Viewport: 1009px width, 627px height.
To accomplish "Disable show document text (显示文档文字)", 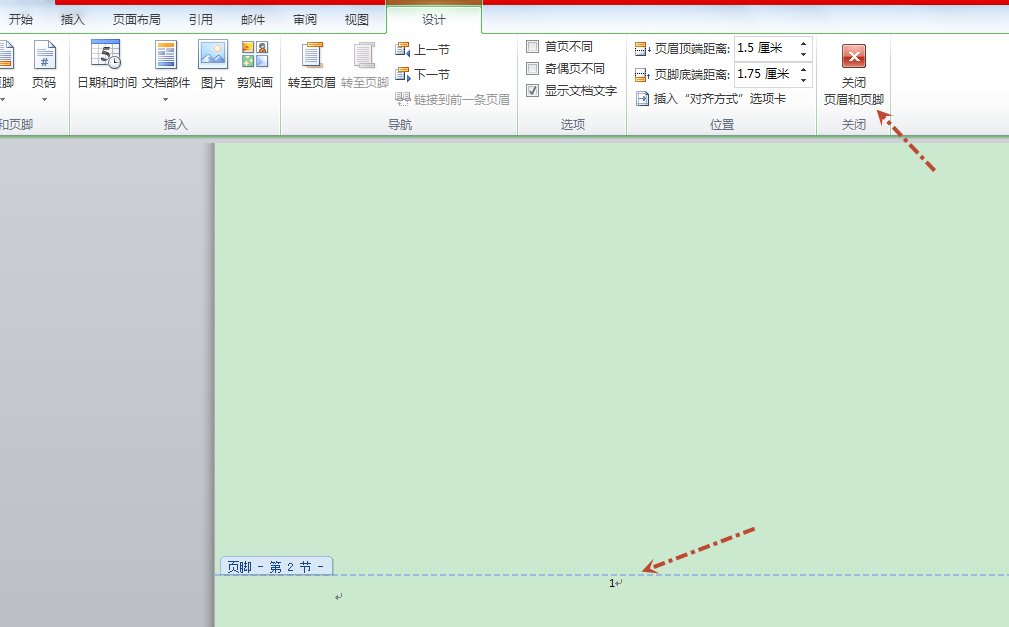I will tap(532, 90).
